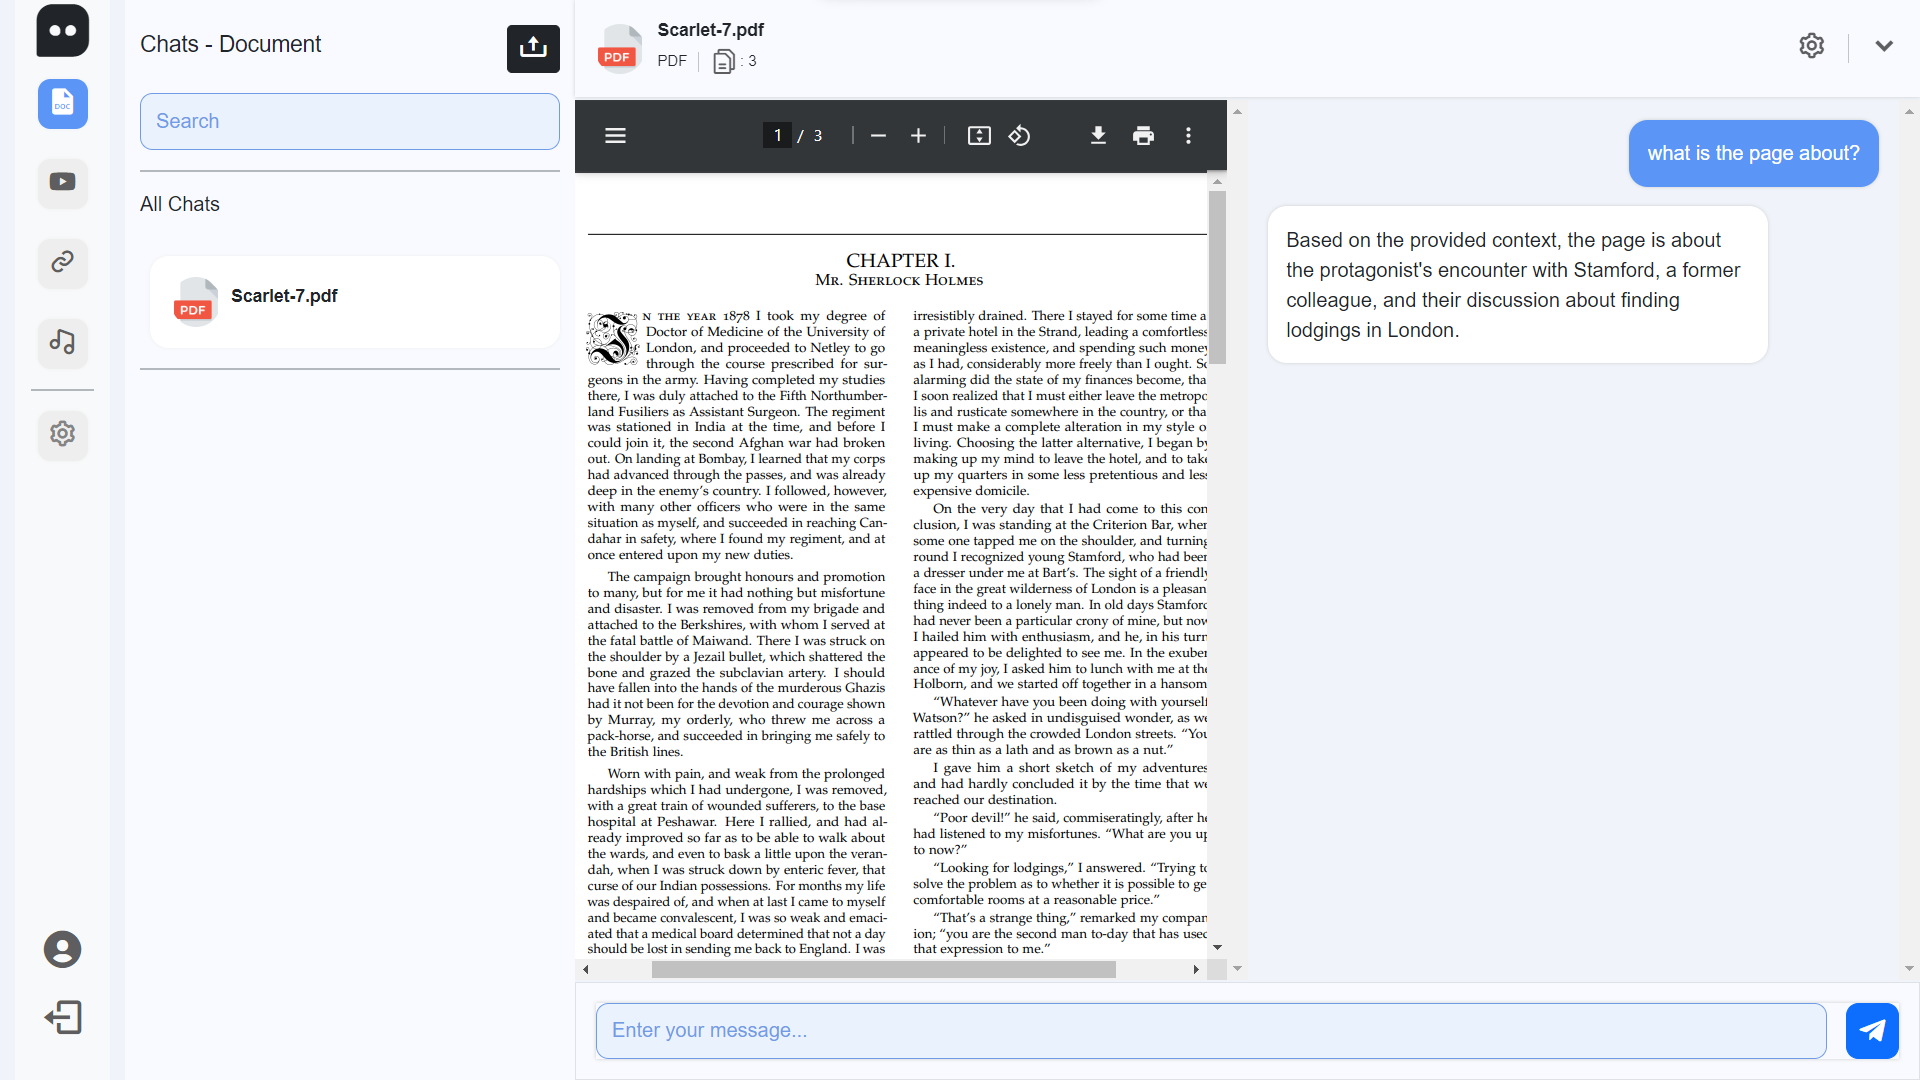Open chat settings gear in header
The image size is (1920, 1080).
(x=1811, y=46)
